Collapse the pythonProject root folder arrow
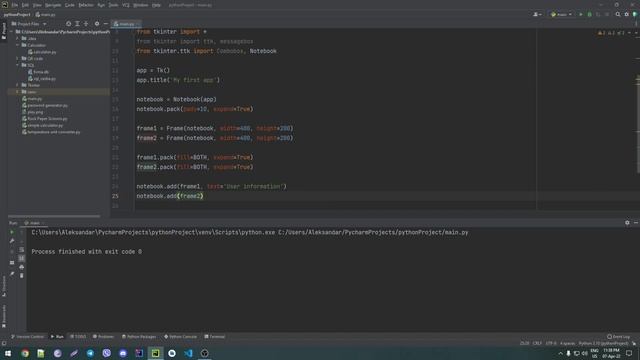This screenshot has width=640, height=360. [12, 31]
